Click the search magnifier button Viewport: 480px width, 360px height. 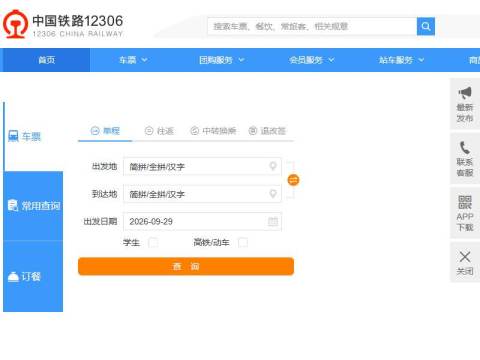pos(426,26)
